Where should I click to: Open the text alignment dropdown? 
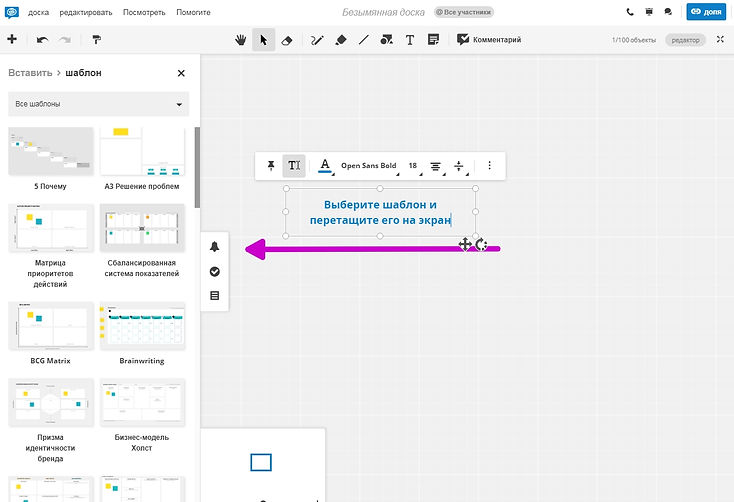436,166
